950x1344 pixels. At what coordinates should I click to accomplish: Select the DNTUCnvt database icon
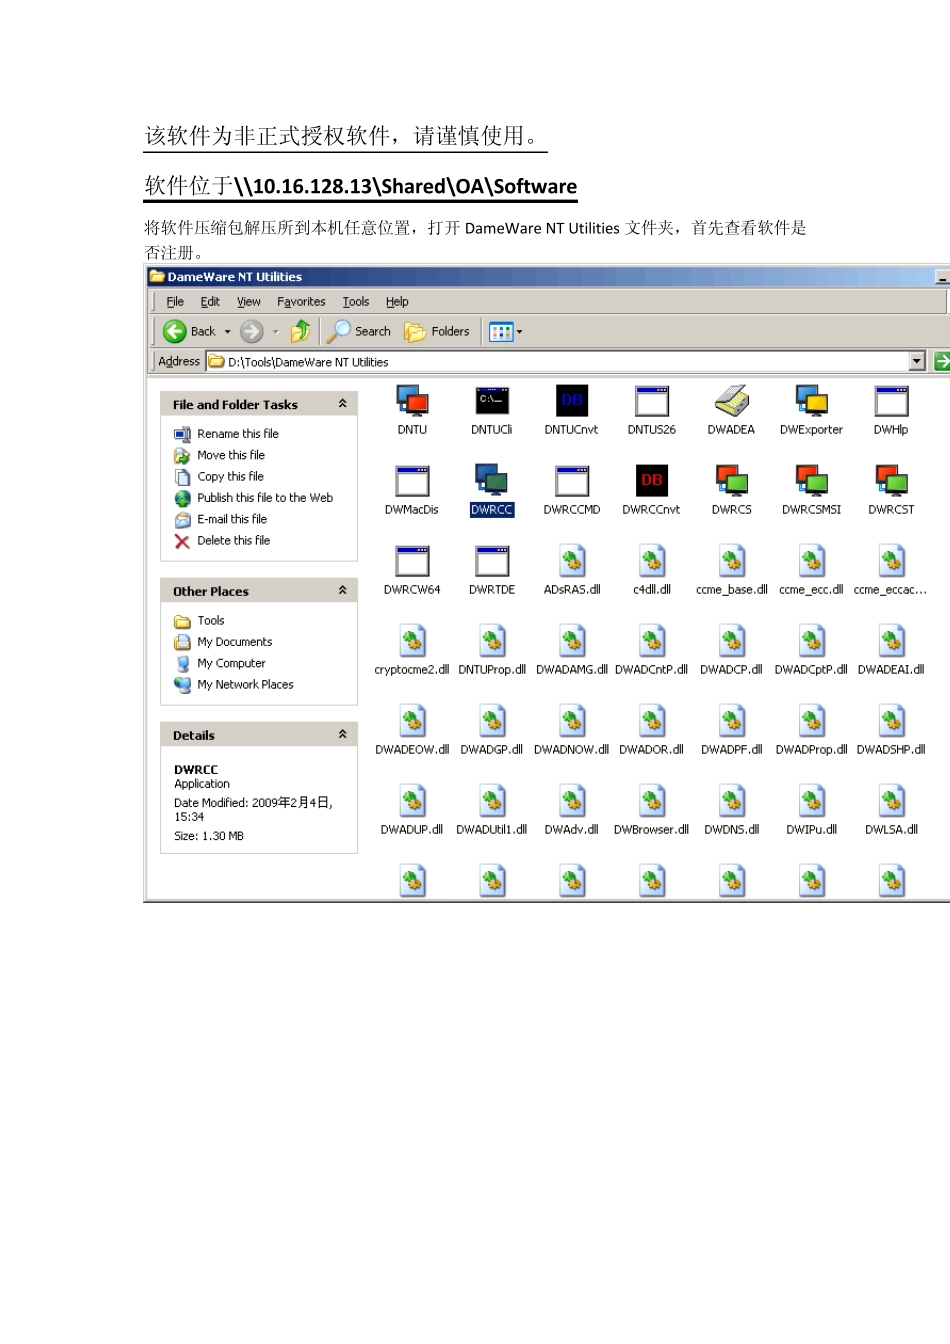pyautogui.click(x=572, y=402)
